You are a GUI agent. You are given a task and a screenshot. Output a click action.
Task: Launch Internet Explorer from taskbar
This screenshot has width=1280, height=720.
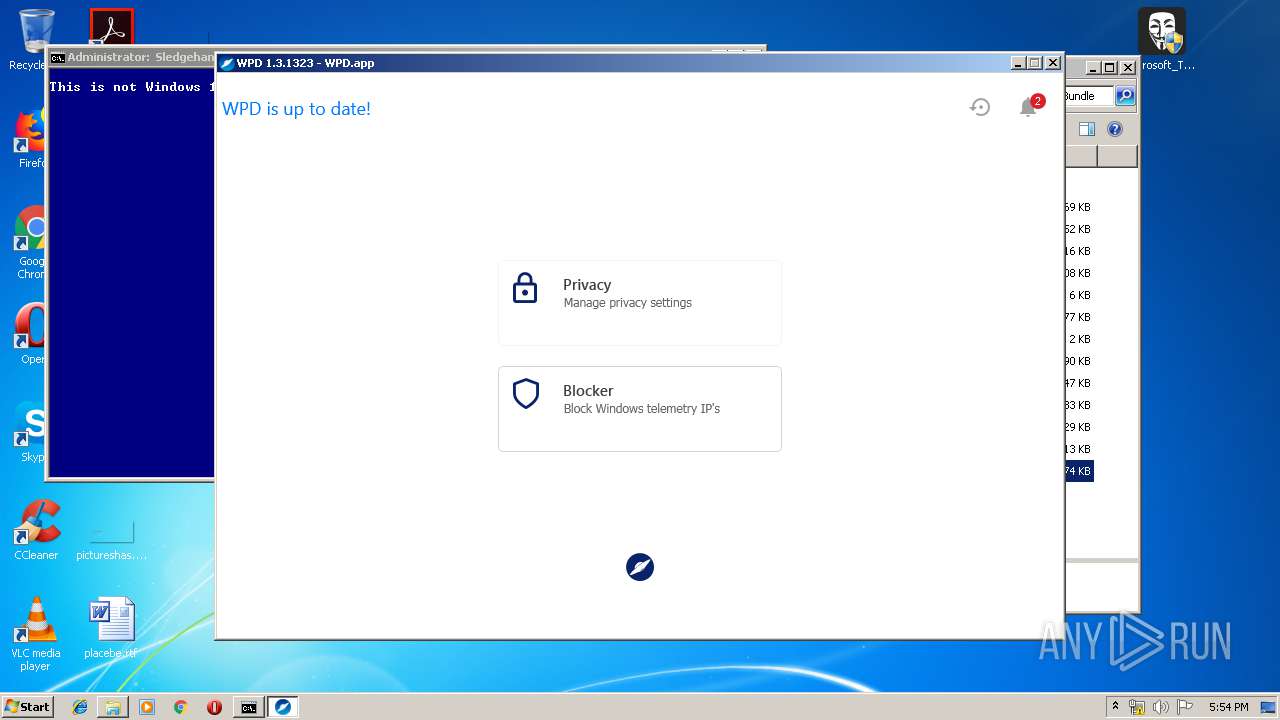pos(80,707)
